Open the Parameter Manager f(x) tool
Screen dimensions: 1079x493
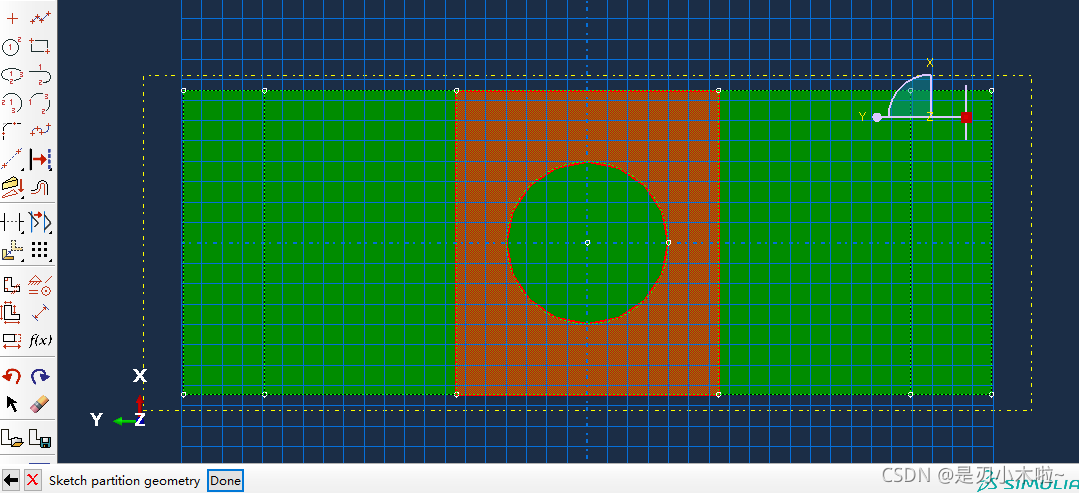point(40,341)
